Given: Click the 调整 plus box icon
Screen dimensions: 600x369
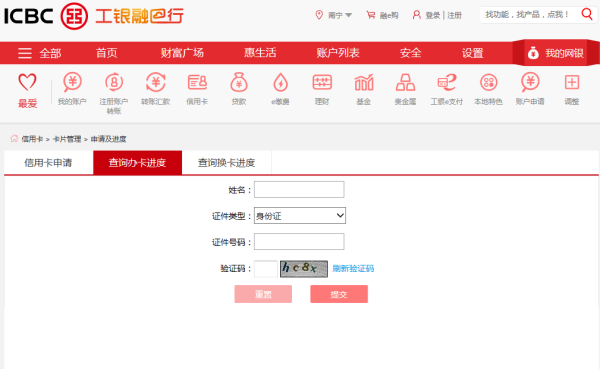Looking at the screenshot, I should (572, 82).
